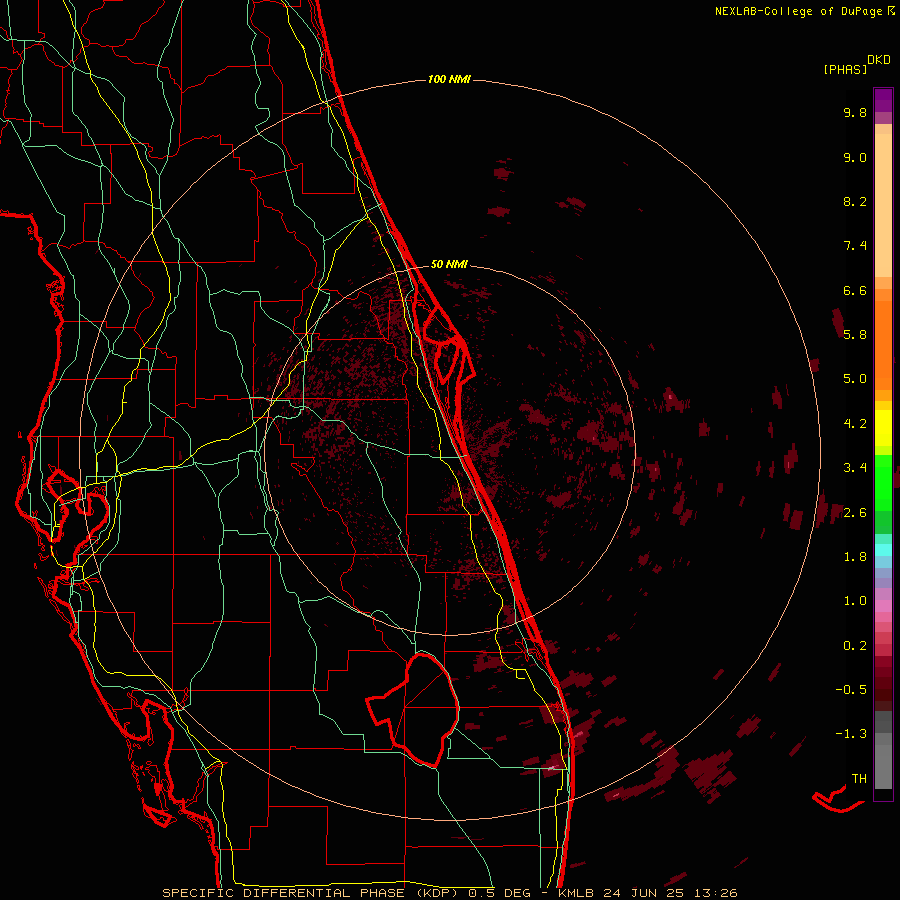Click the 7.4 scale value

point(855,246)
